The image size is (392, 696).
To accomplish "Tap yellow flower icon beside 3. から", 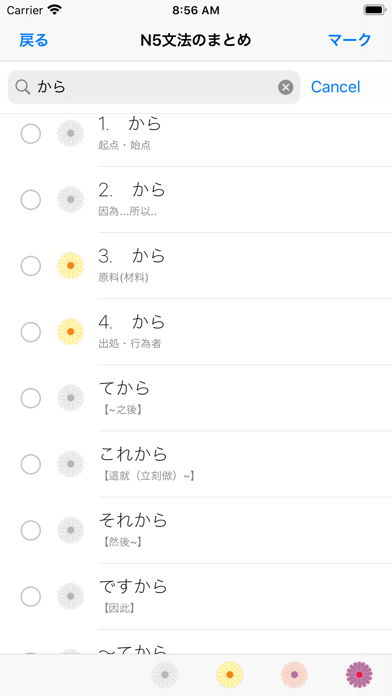I will (x=71, y=265).
